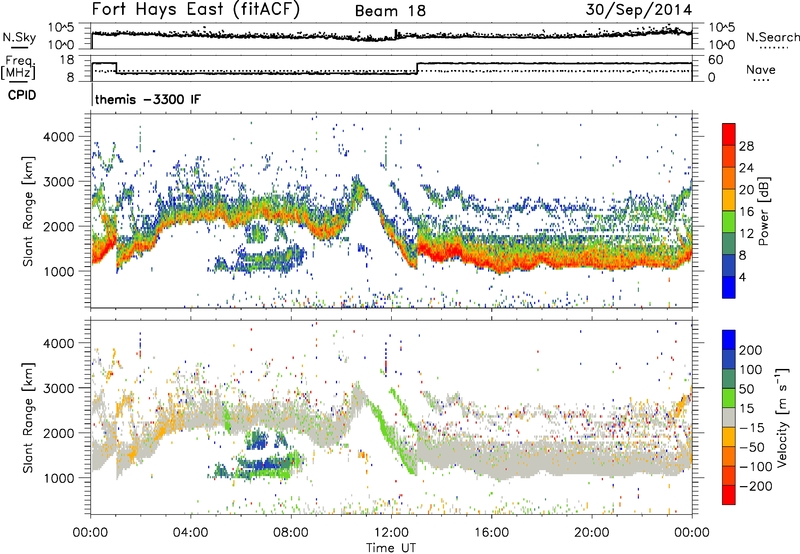Click the 'Nave' legend label
The height and width of the screenshot is (554, 800).
pos(760,69)
